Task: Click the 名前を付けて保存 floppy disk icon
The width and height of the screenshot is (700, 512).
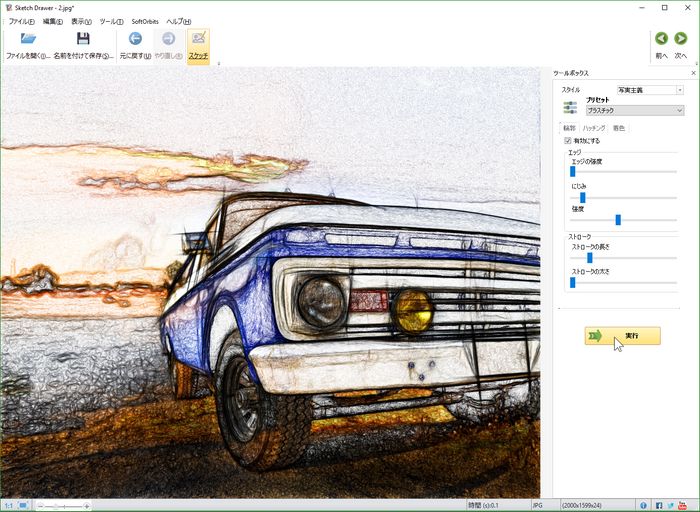Action: pos(83,39)
